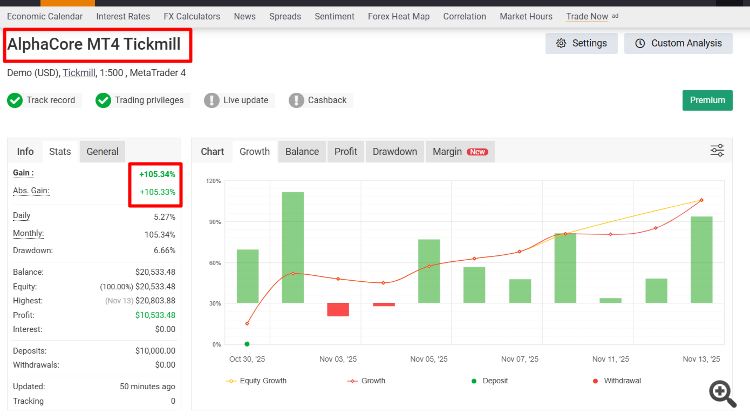Select the Profit chart tab
Viewport: 750px width, 420px height.
[x=345, y=152]
